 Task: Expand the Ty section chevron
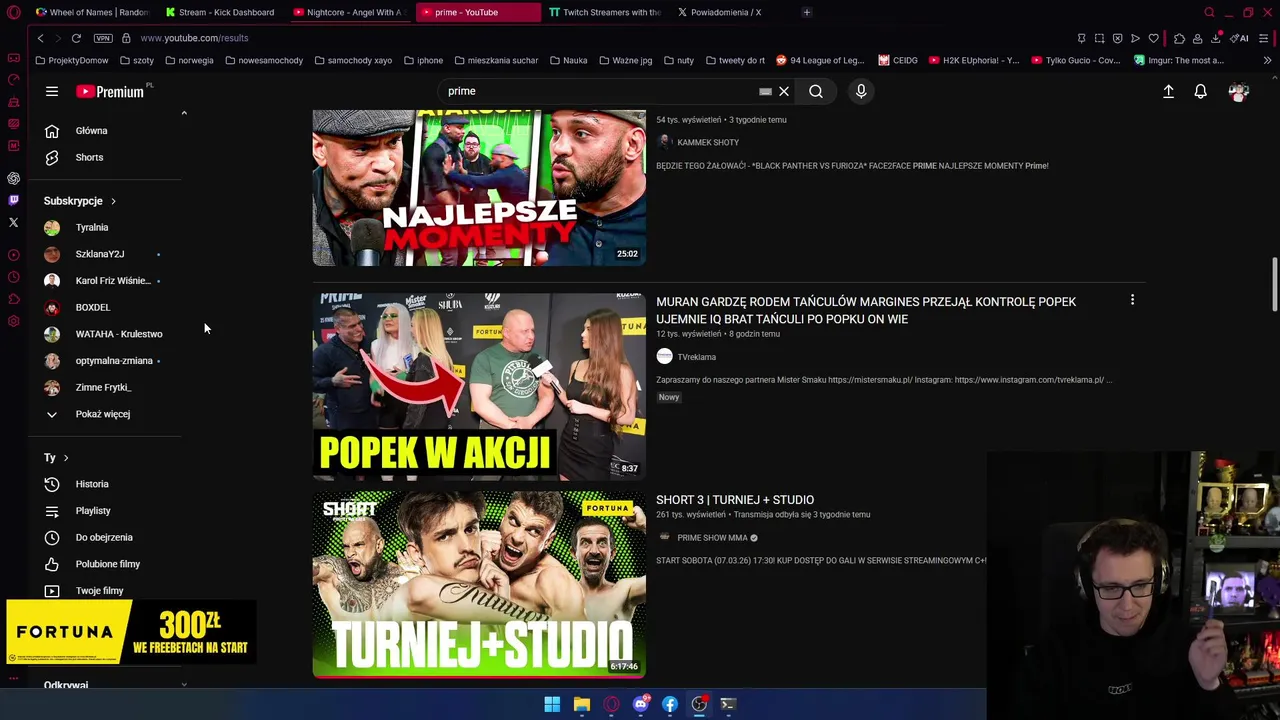[66, 458]
